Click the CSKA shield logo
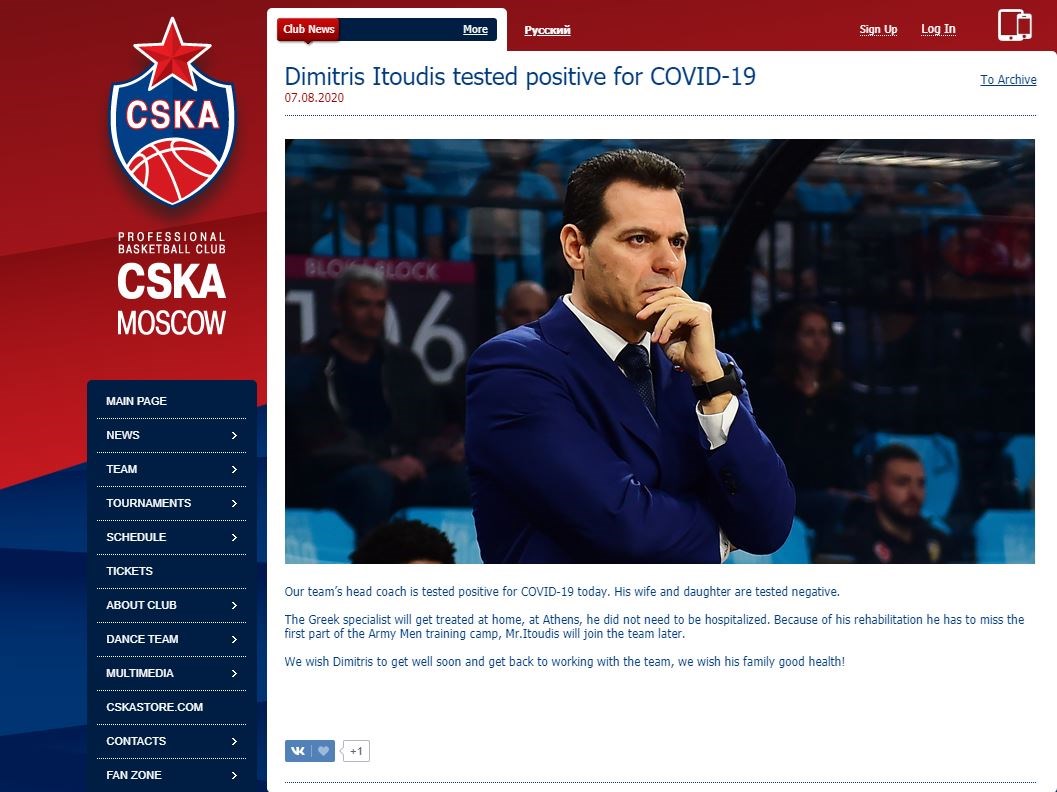The height and width of the screenshot is (792, 1057). point(173,111)
